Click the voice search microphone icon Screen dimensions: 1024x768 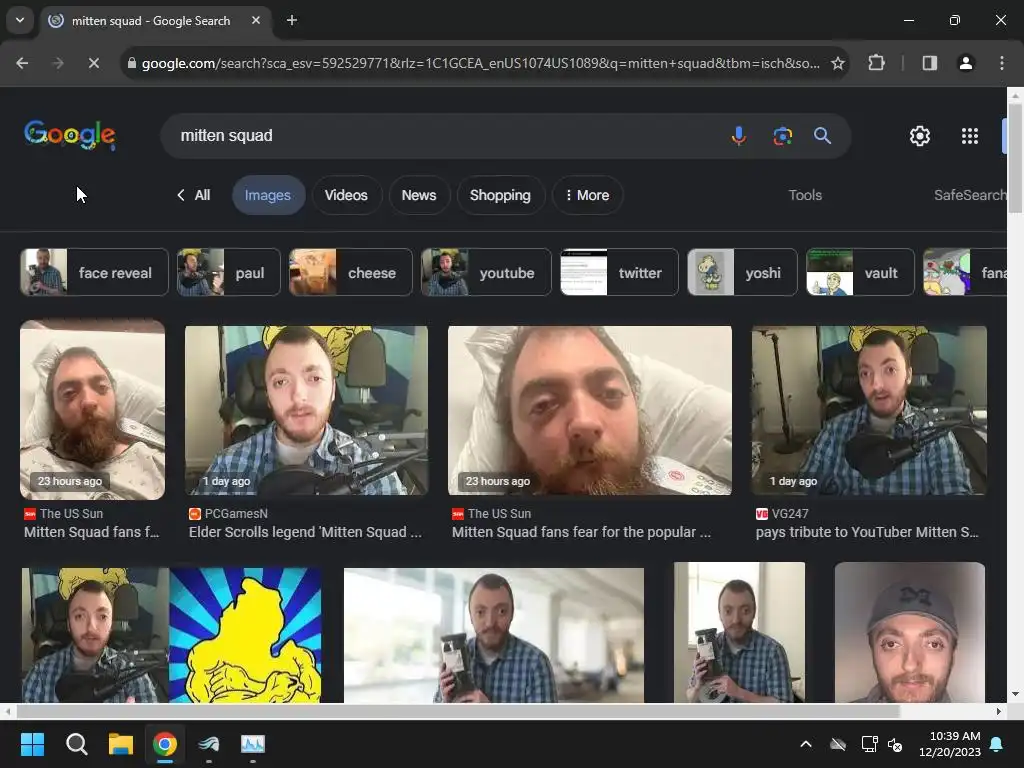[739, 136]
